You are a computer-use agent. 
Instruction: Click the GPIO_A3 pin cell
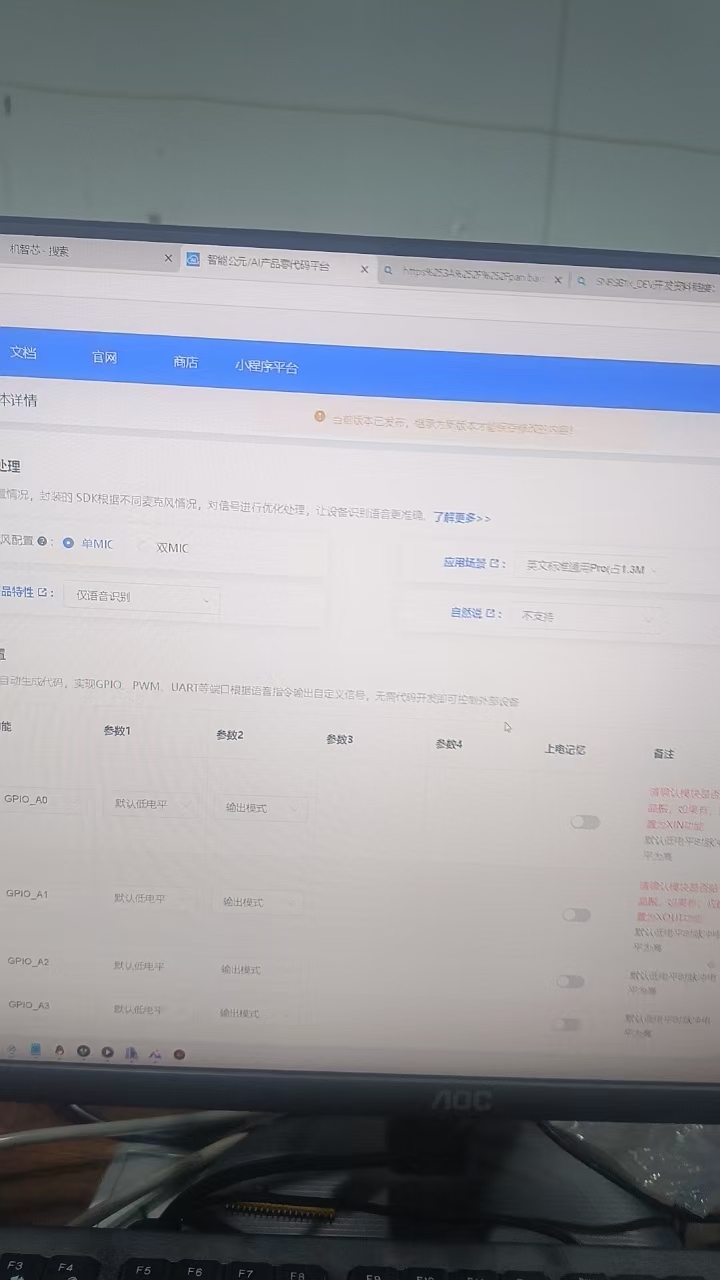[x=29, y=1005]
